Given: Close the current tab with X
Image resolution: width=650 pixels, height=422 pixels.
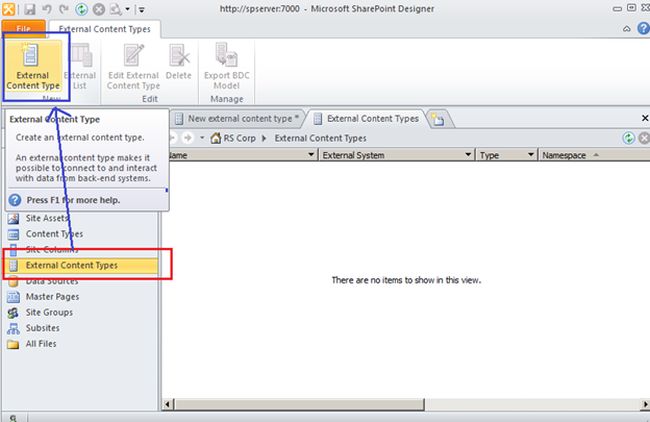Looking at the screenshot, I should tap(645, 118).
